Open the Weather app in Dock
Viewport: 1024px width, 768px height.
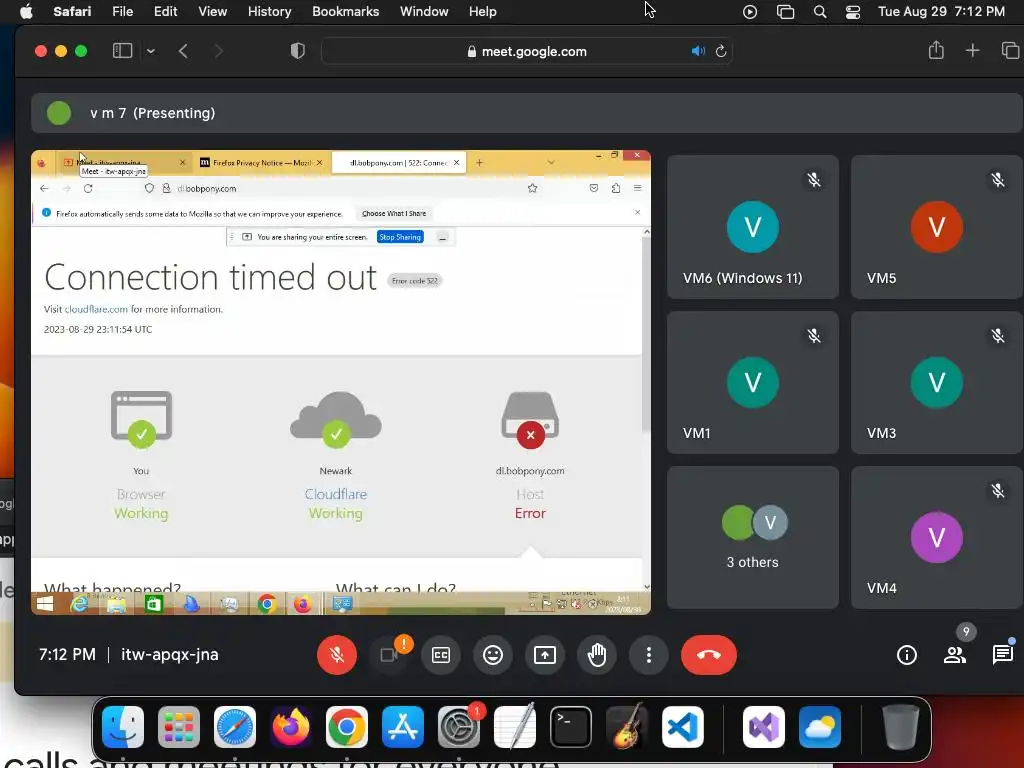(x=820, y=727)
